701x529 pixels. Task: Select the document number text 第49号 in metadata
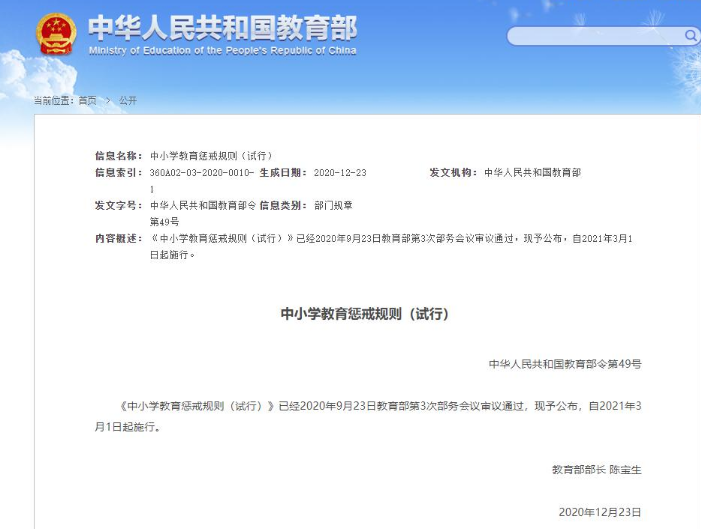coord(165,221)
